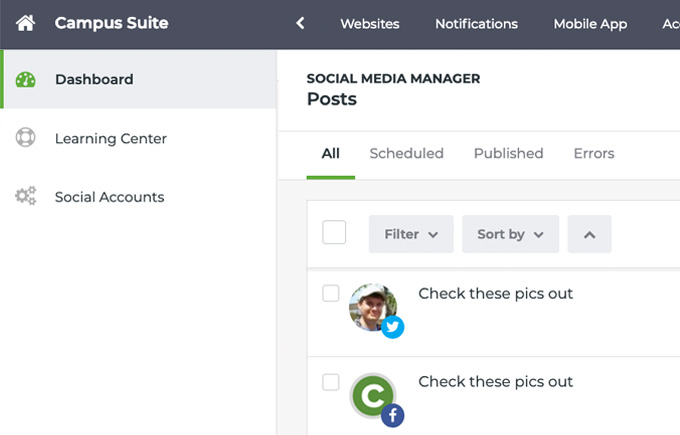Switch to the Errors tab

594,154
